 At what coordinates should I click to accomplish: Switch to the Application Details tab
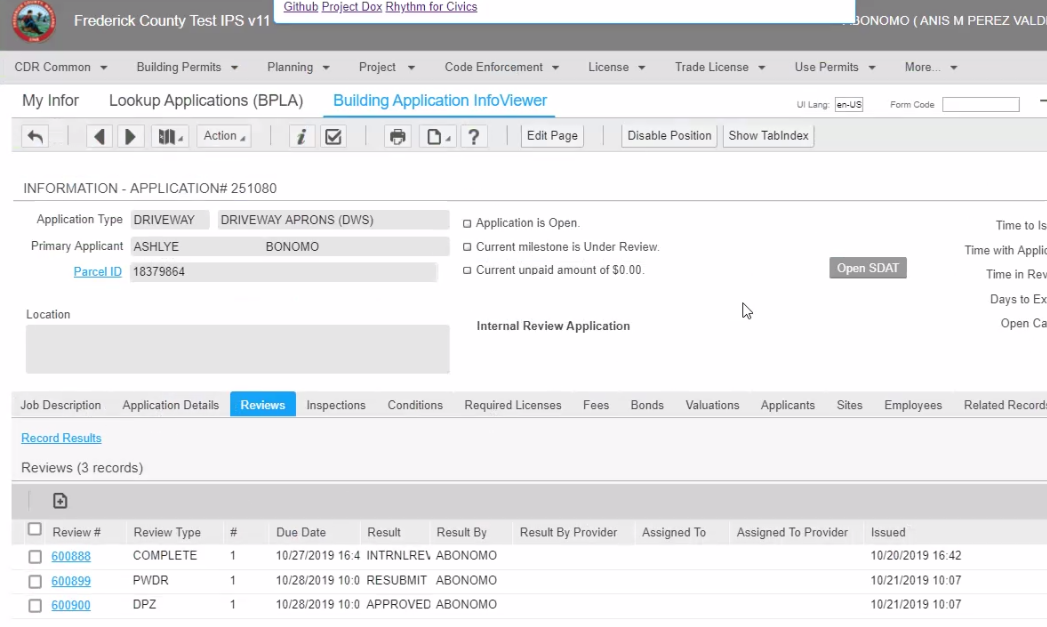[170, 405]
